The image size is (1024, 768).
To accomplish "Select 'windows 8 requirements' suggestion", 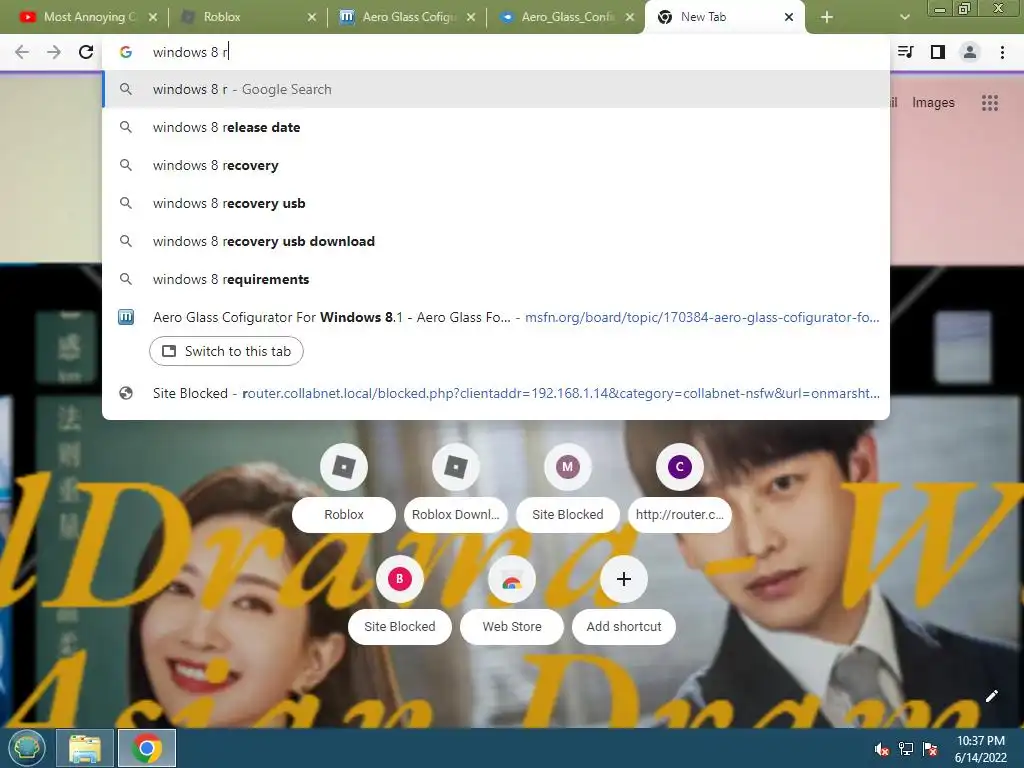I will click(496, 279).
